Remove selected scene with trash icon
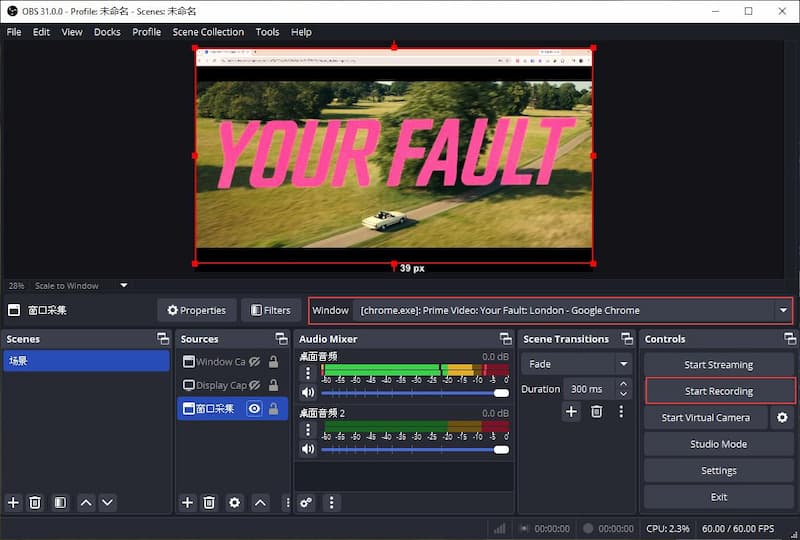The width and height of the screenshot is (800, 540). coord(35,503)
